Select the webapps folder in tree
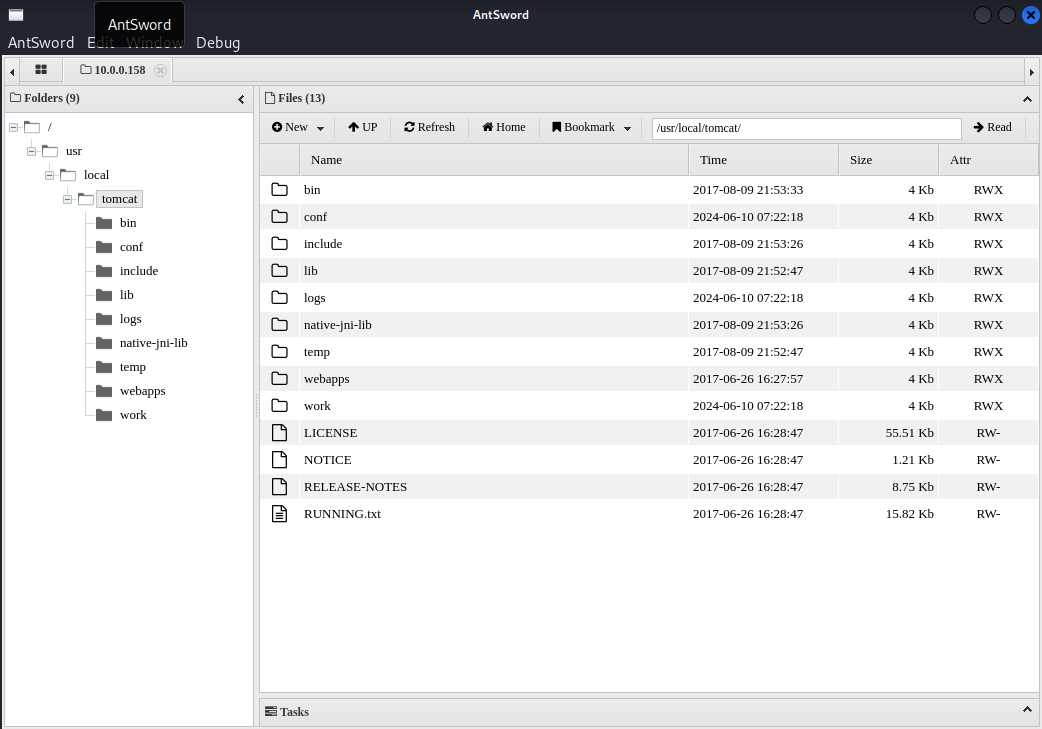The width and height of the screenshot is (1042, 729). point(142,391)
